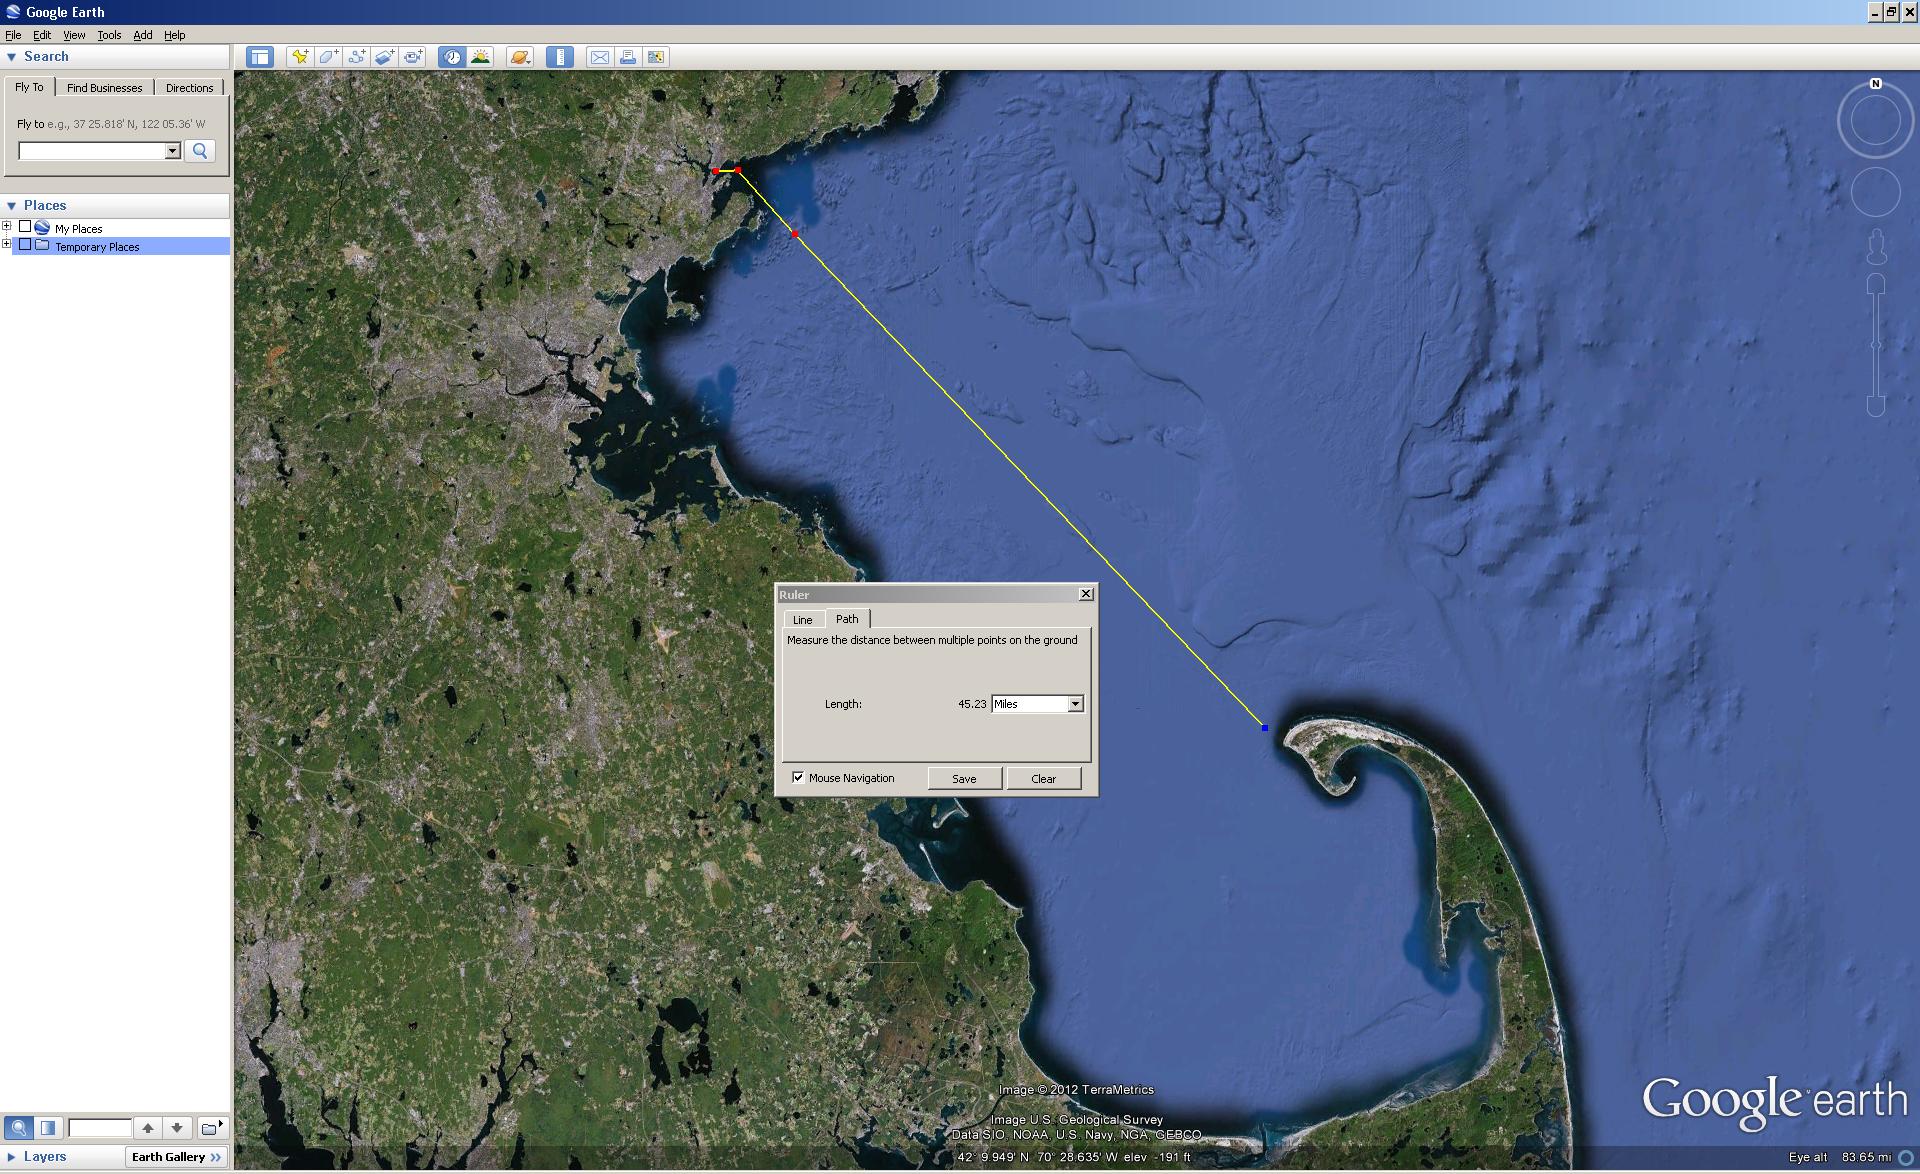Check the My Places checkbox
This screenshot has height=1174, width=1920.
pyautogui.click(x=25, y=227)
